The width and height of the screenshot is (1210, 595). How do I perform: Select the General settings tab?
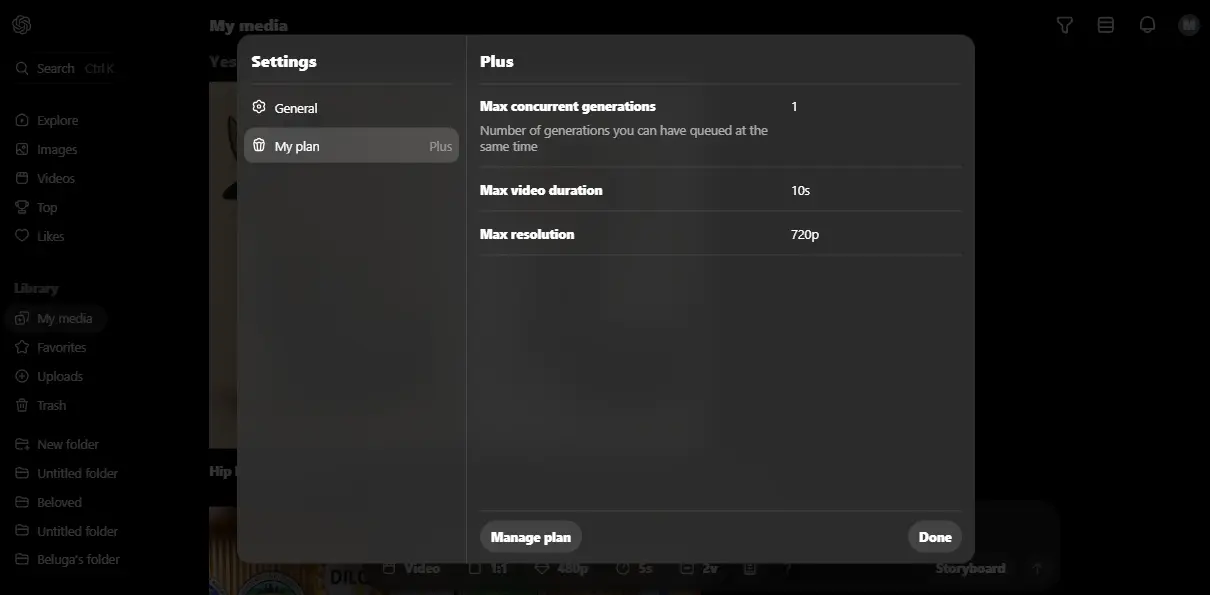(x=351, y=108)
